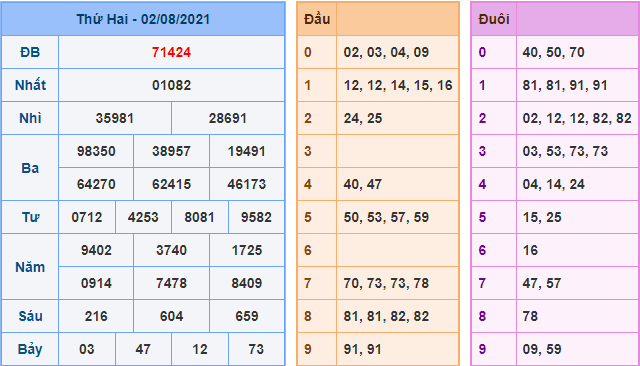The width and height of the screenshot is (640, 366).
Task: Click second prize number 35981
Action: [x=115, y=118]
